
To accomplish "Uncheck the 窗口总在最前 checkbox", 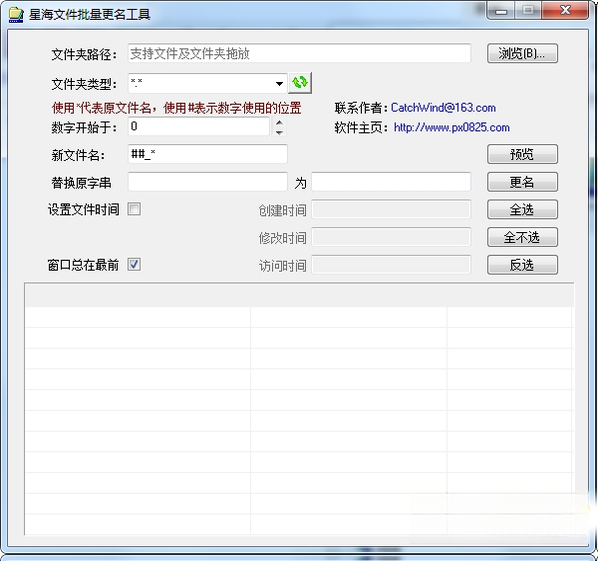I will click(134, 264).
